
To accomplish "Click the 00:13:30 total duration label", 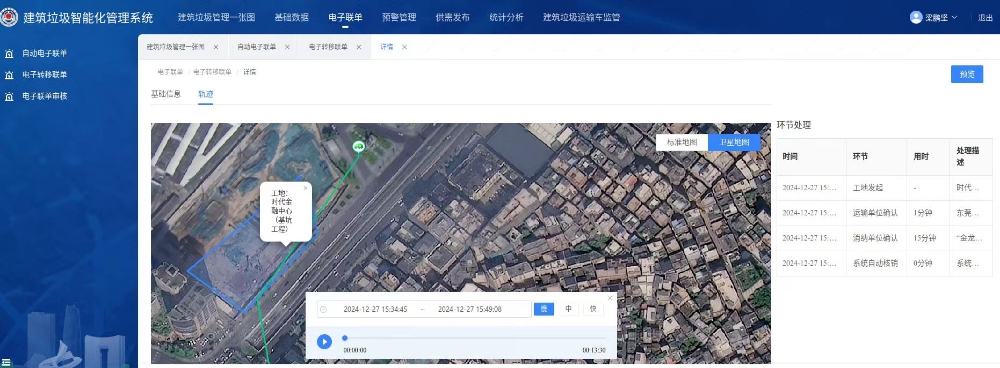I will pos(594,351).
